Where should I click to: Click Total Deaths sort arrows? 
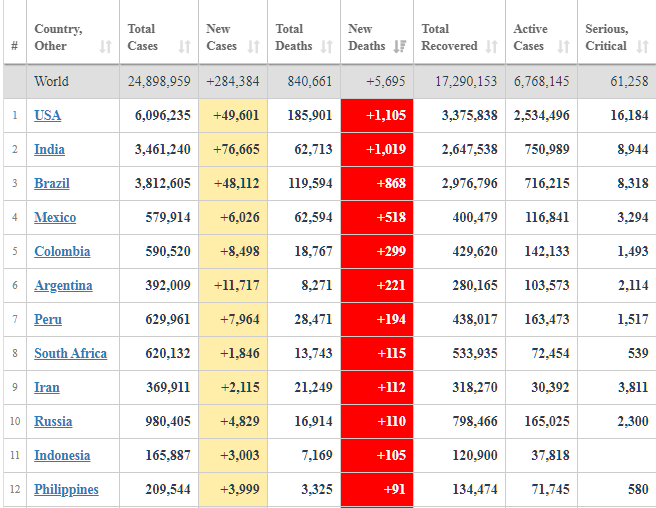[x=326, y=46]
